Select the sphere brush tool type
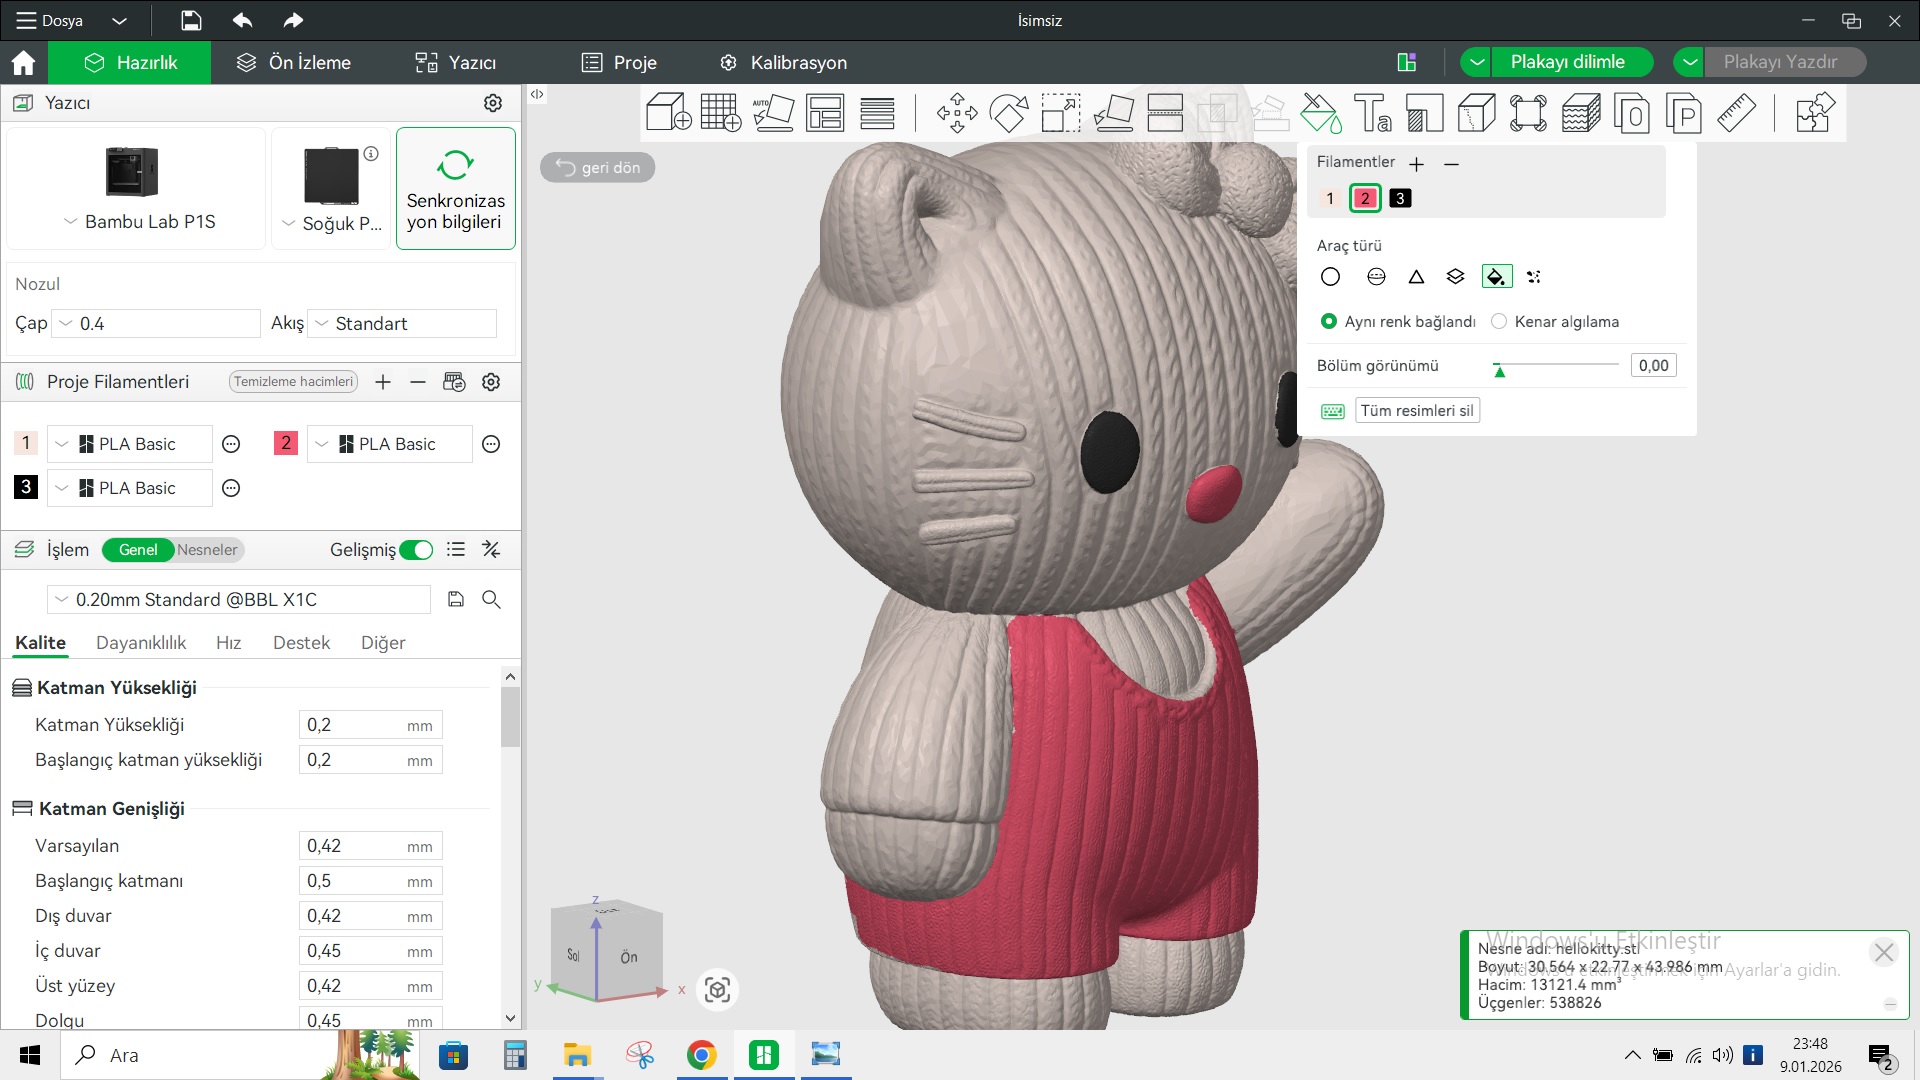 (x=1376, y=277)
